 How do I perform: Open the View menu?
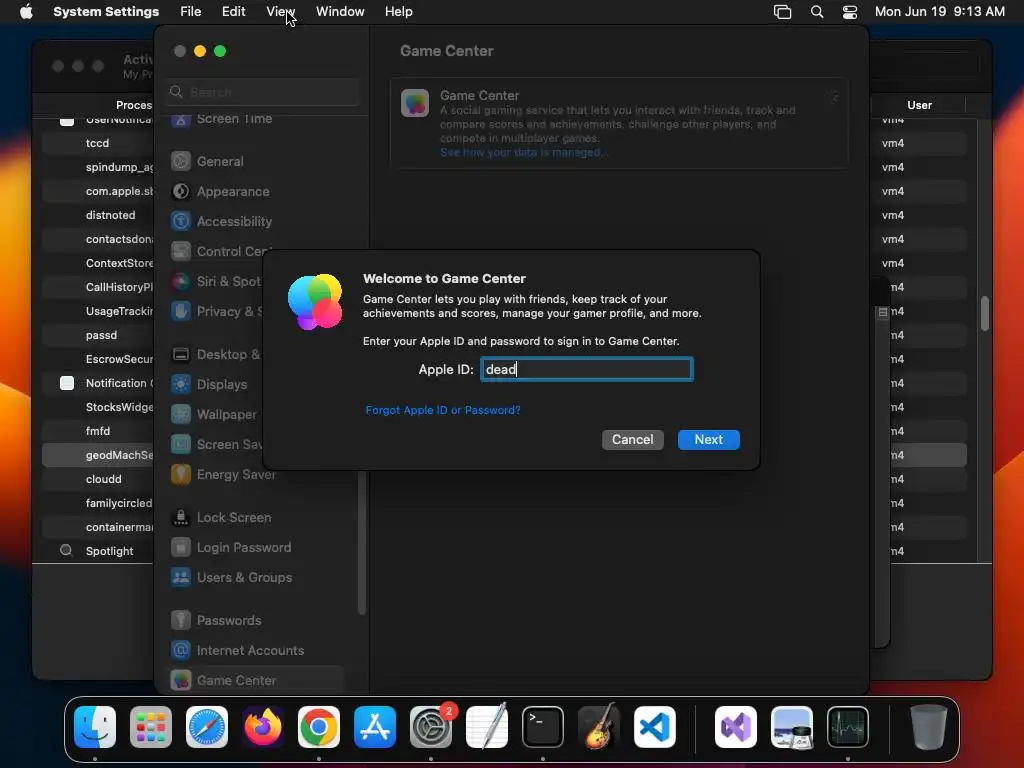280,12
